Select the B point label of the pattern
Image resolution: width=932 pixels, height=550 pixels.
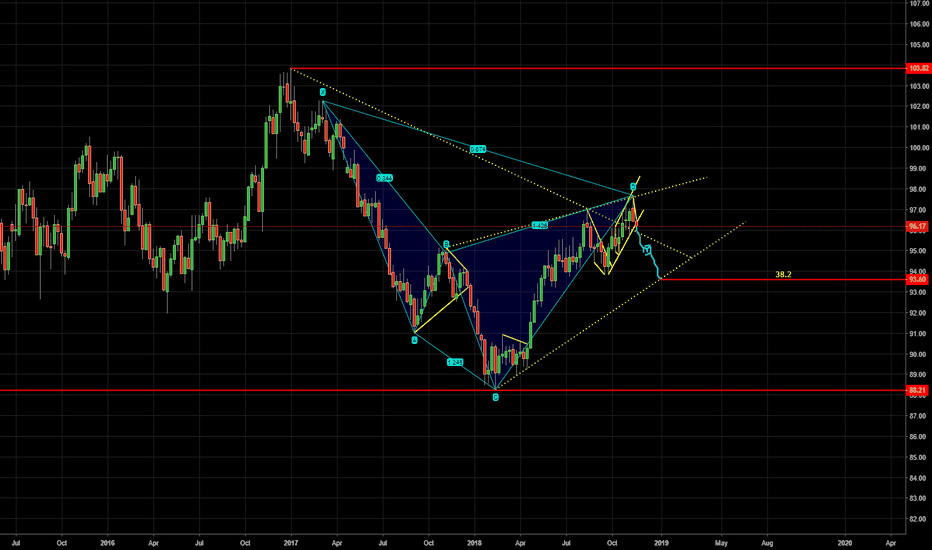(446, 244)
